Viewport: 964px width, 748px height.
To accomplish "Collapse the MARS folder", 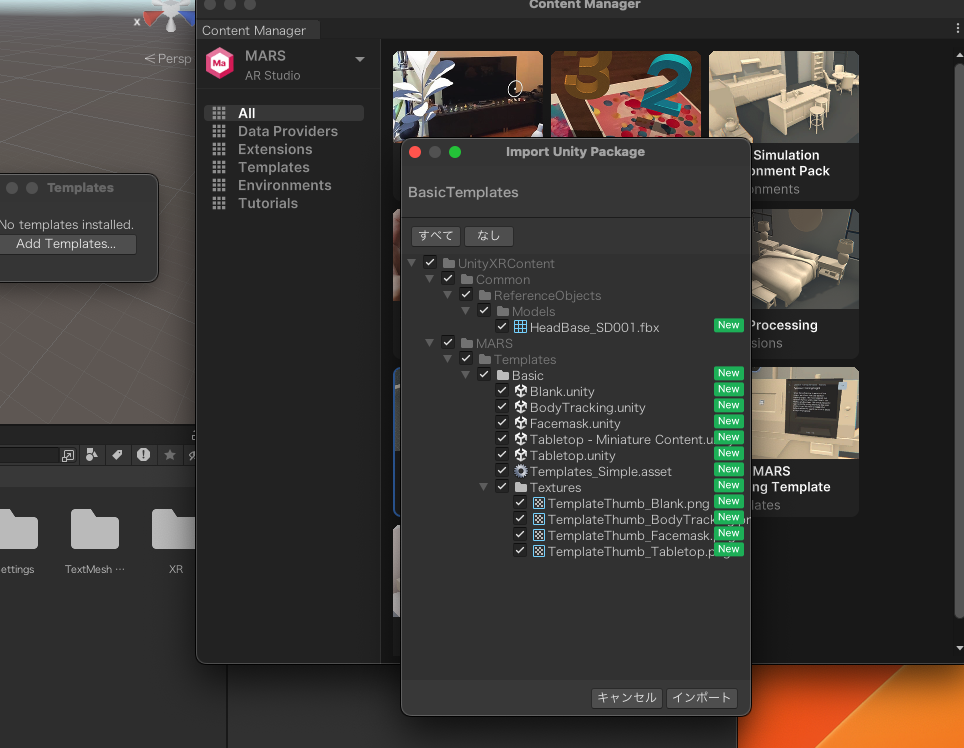I will coord(430,343).
